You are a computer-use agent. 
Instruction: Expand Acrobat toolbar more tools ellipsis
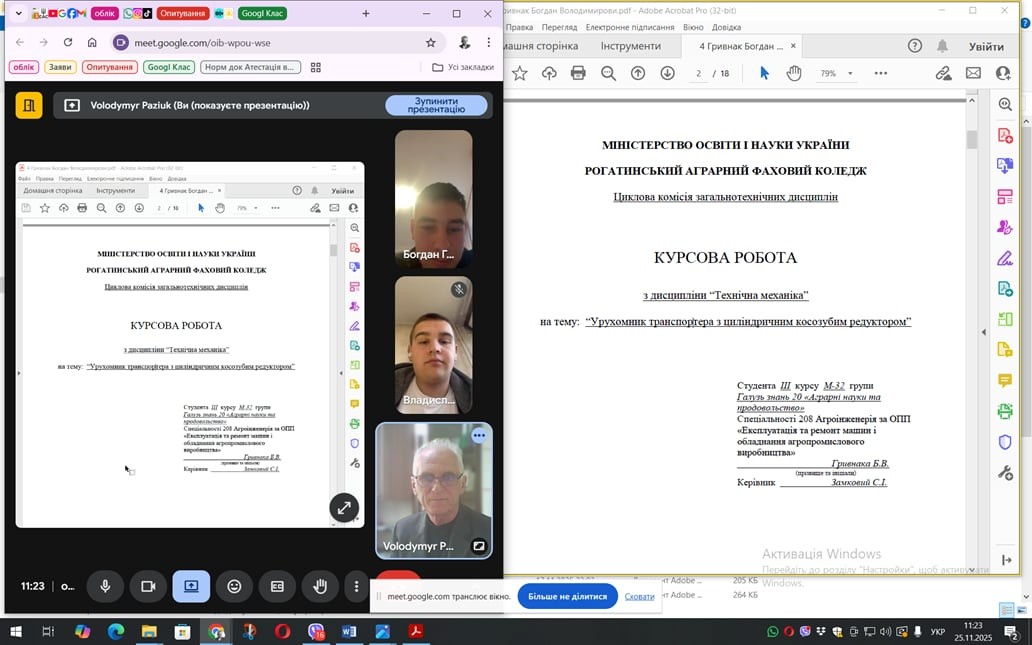pos(880,73)
